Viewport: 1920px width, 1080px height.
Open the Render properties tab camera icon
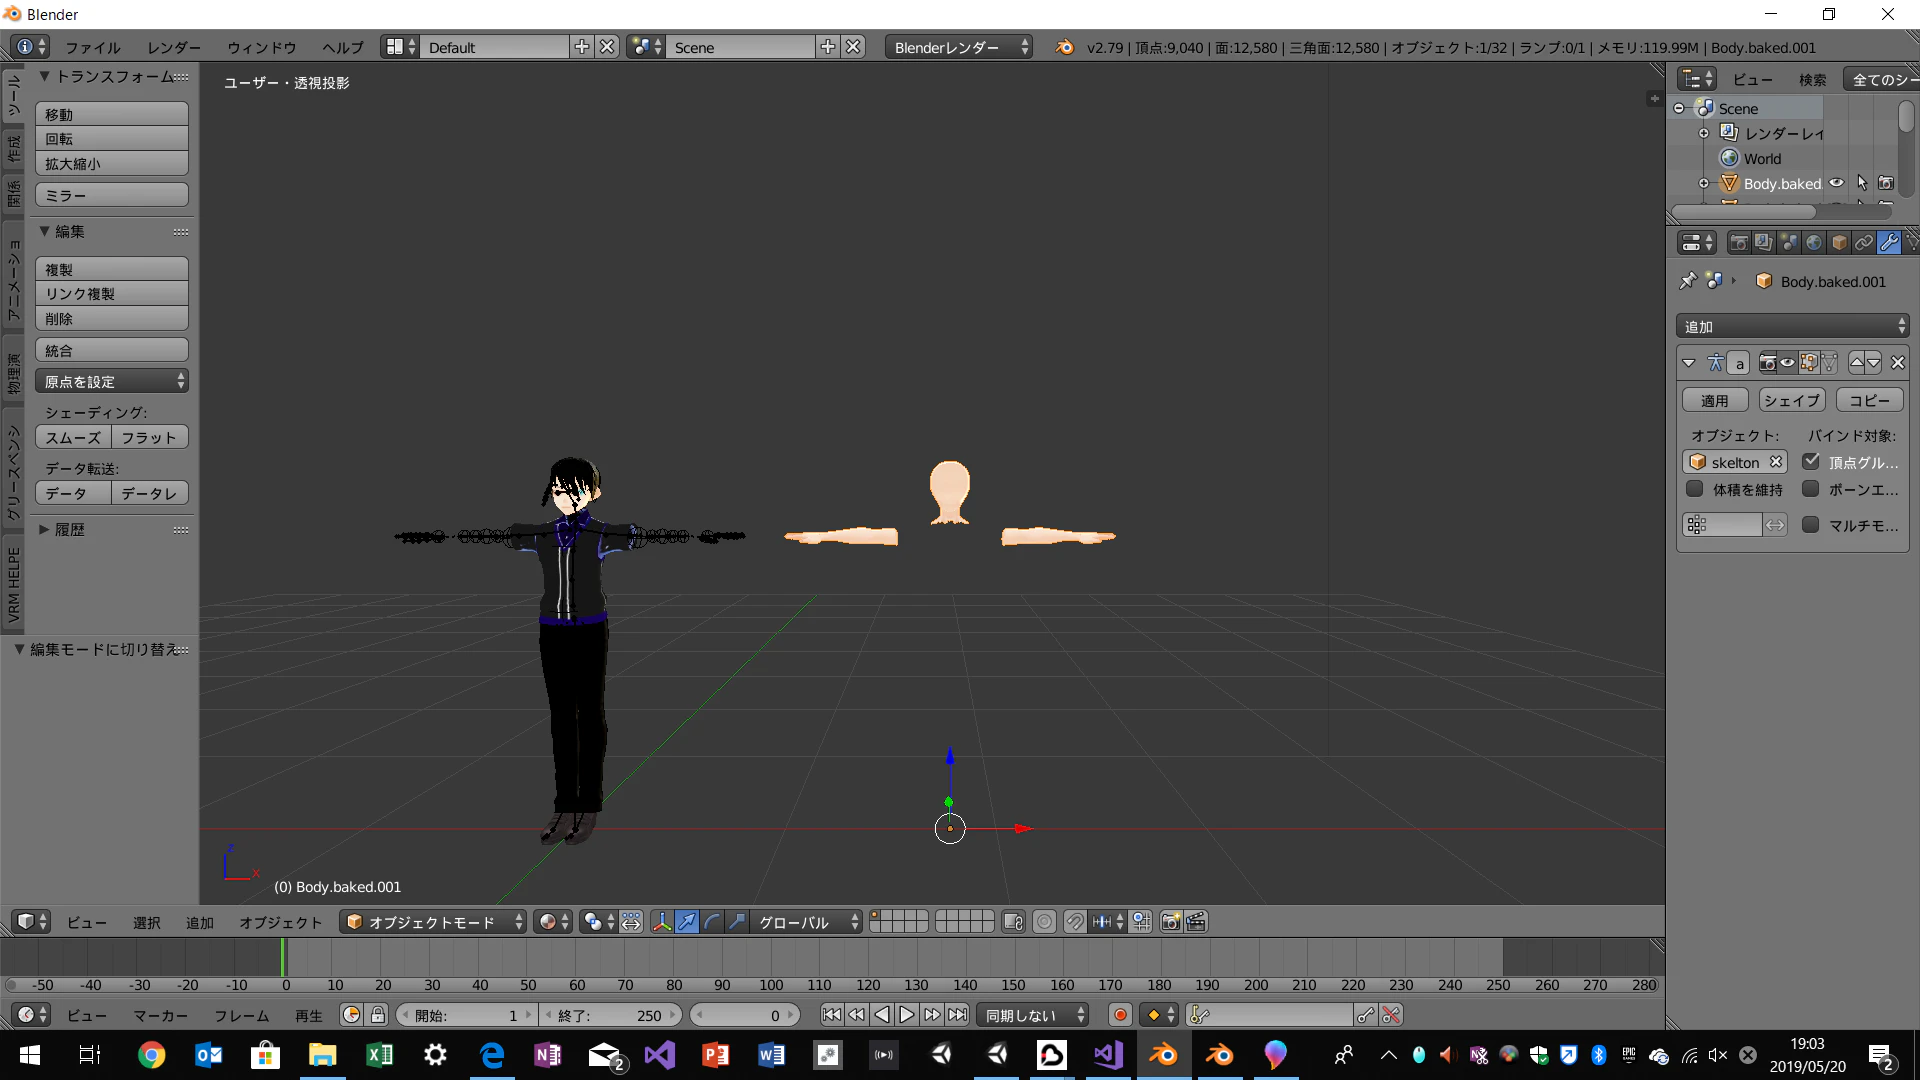click(1739, 243)
